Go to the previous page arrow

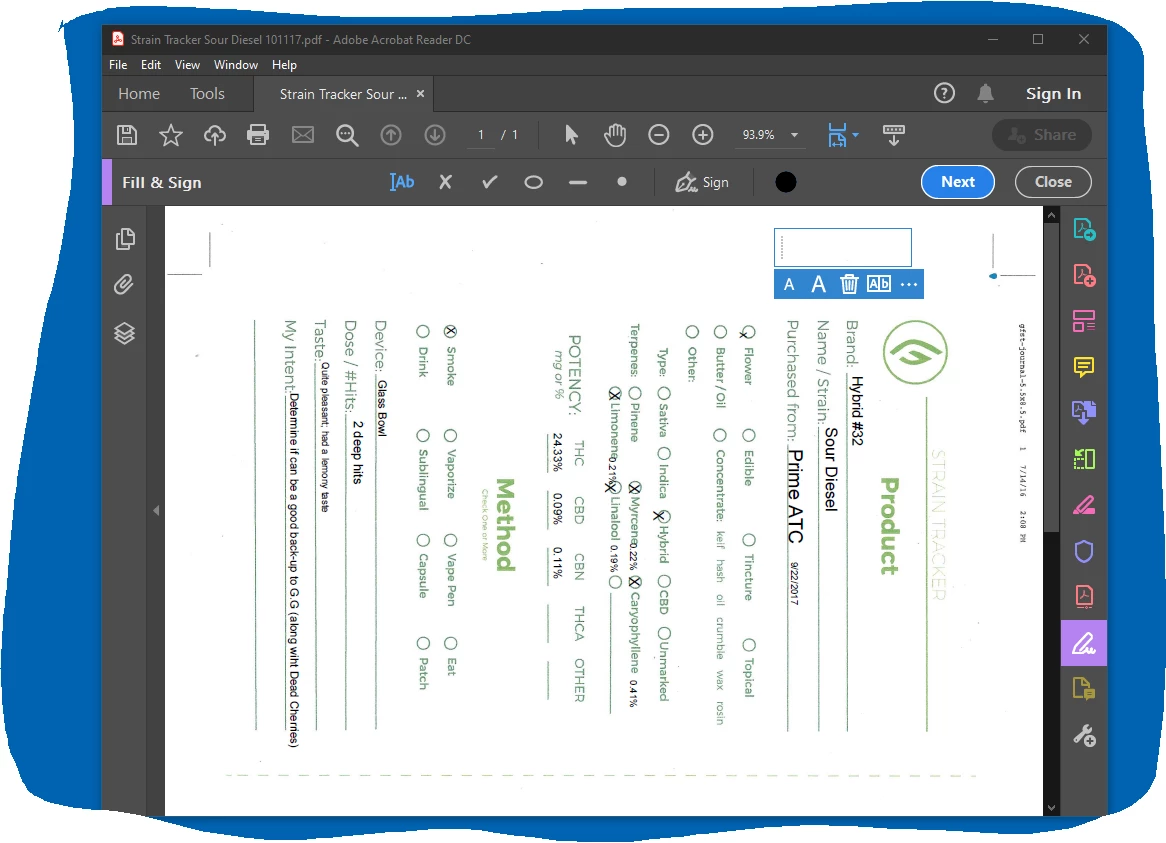point(391,135)
